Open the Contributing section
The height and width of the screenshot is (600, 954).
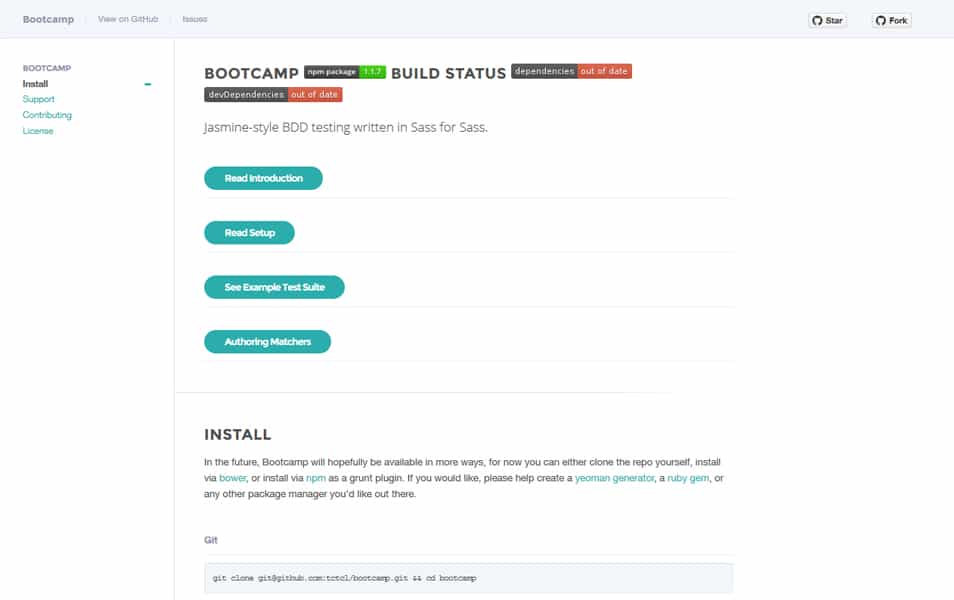tap(47, 115)
